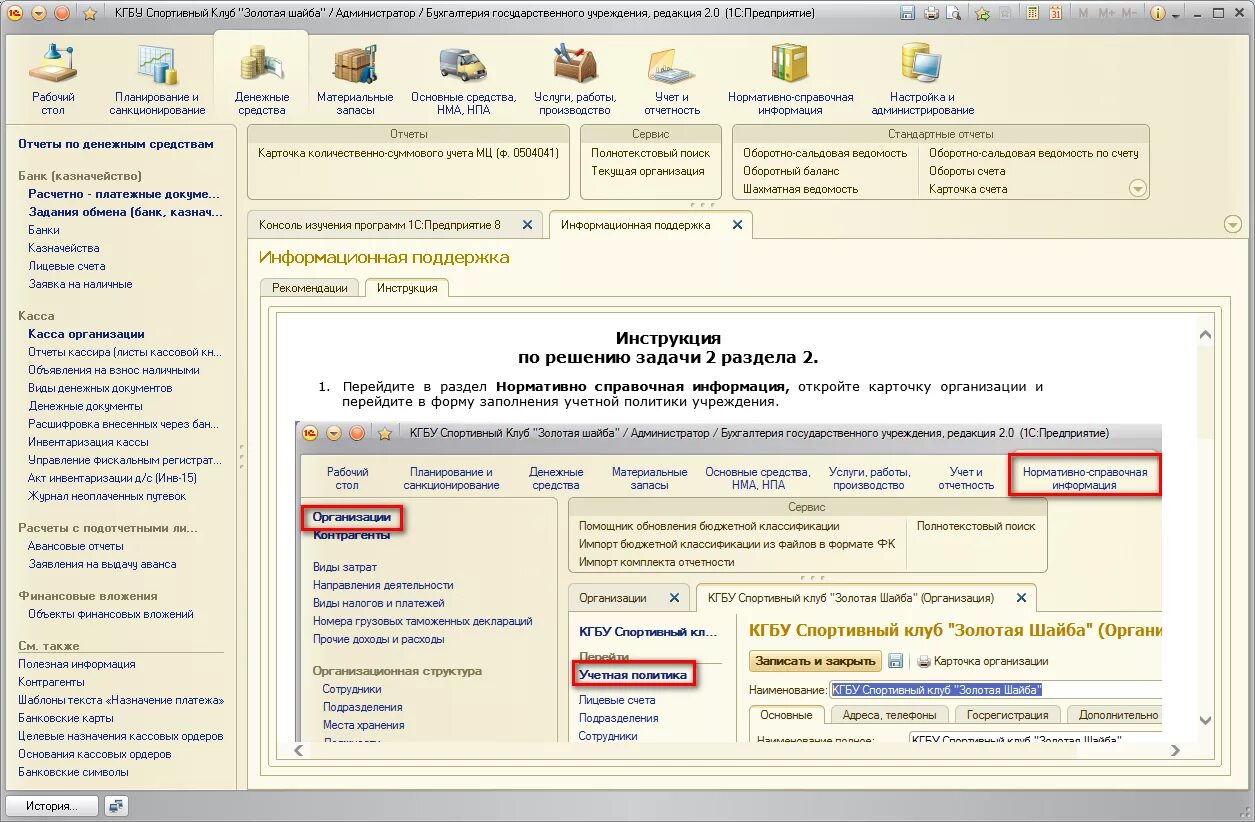Image resolution: width=1255 pixels, height=822 pixels.
Task: Close the Информационная поддержка tab
Action: (737, 225)
